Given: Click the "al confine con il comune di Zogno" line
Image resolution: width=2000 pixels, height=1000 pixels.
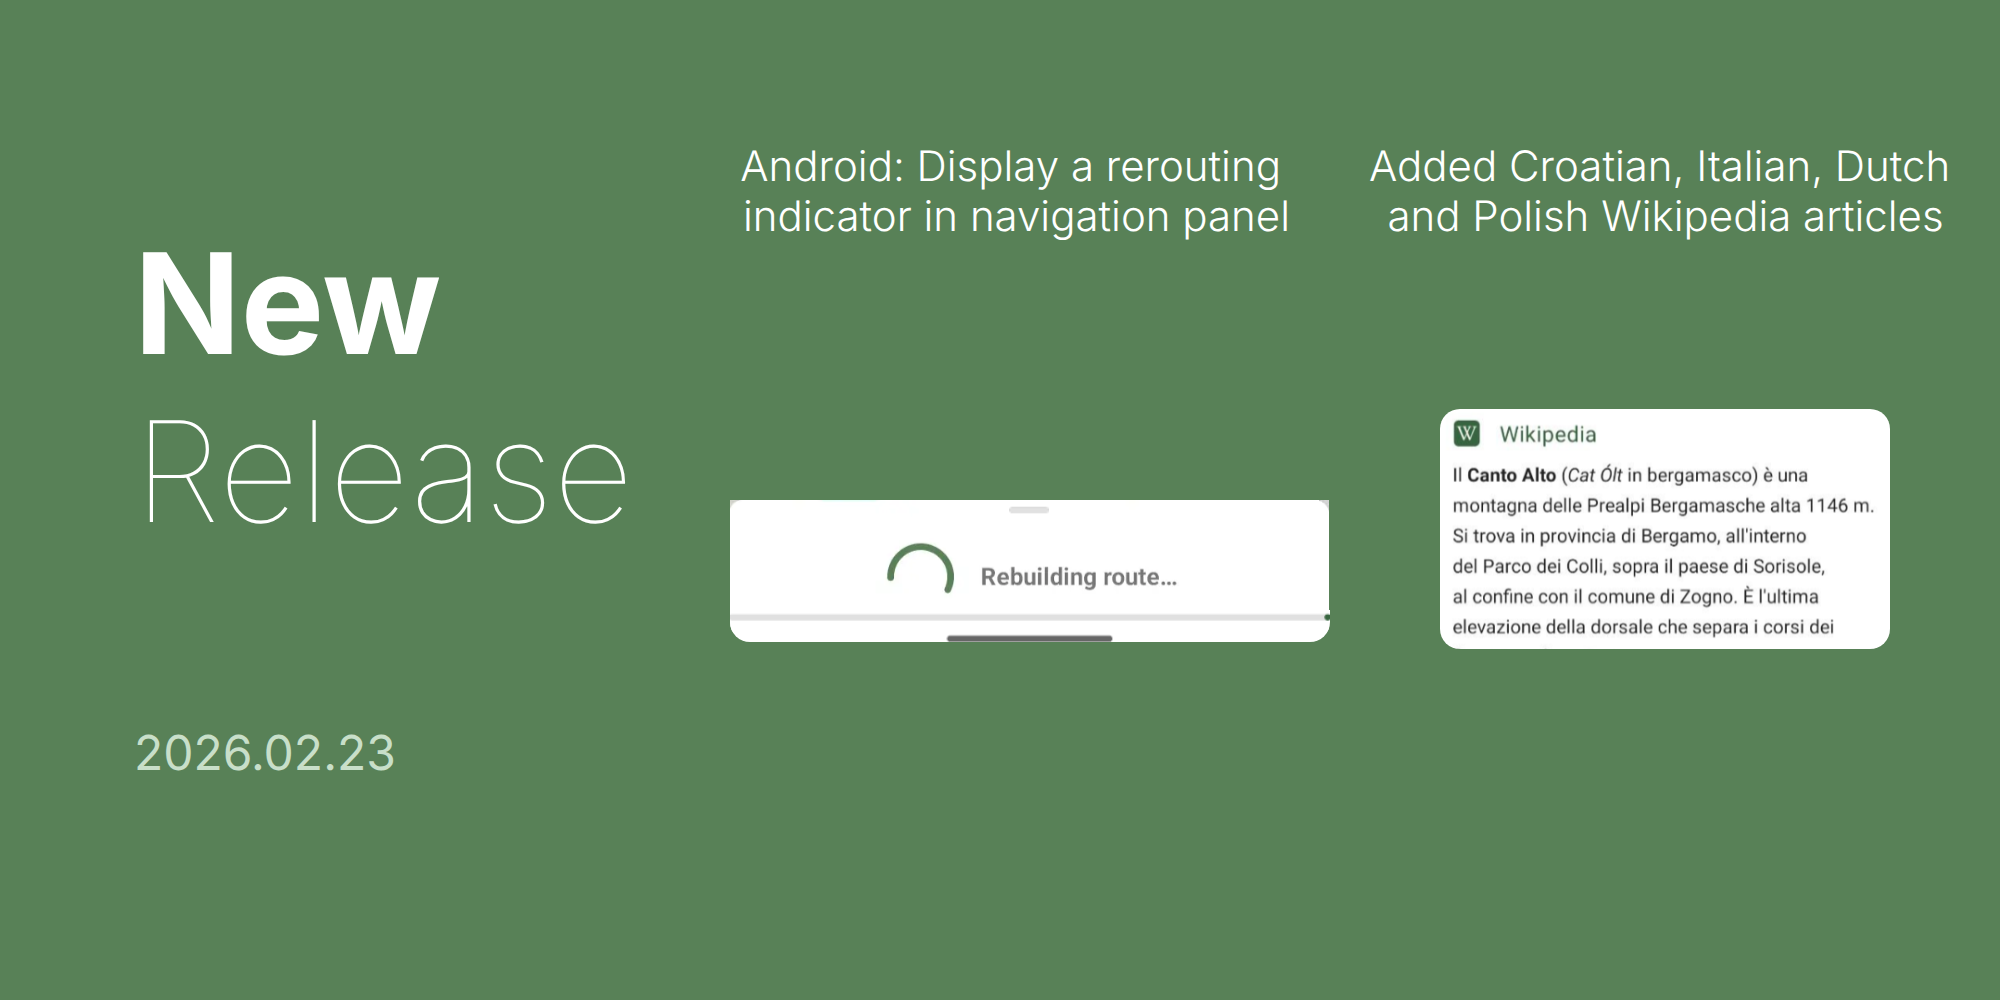Looking at the screenshot, I should coord(1635,596).
